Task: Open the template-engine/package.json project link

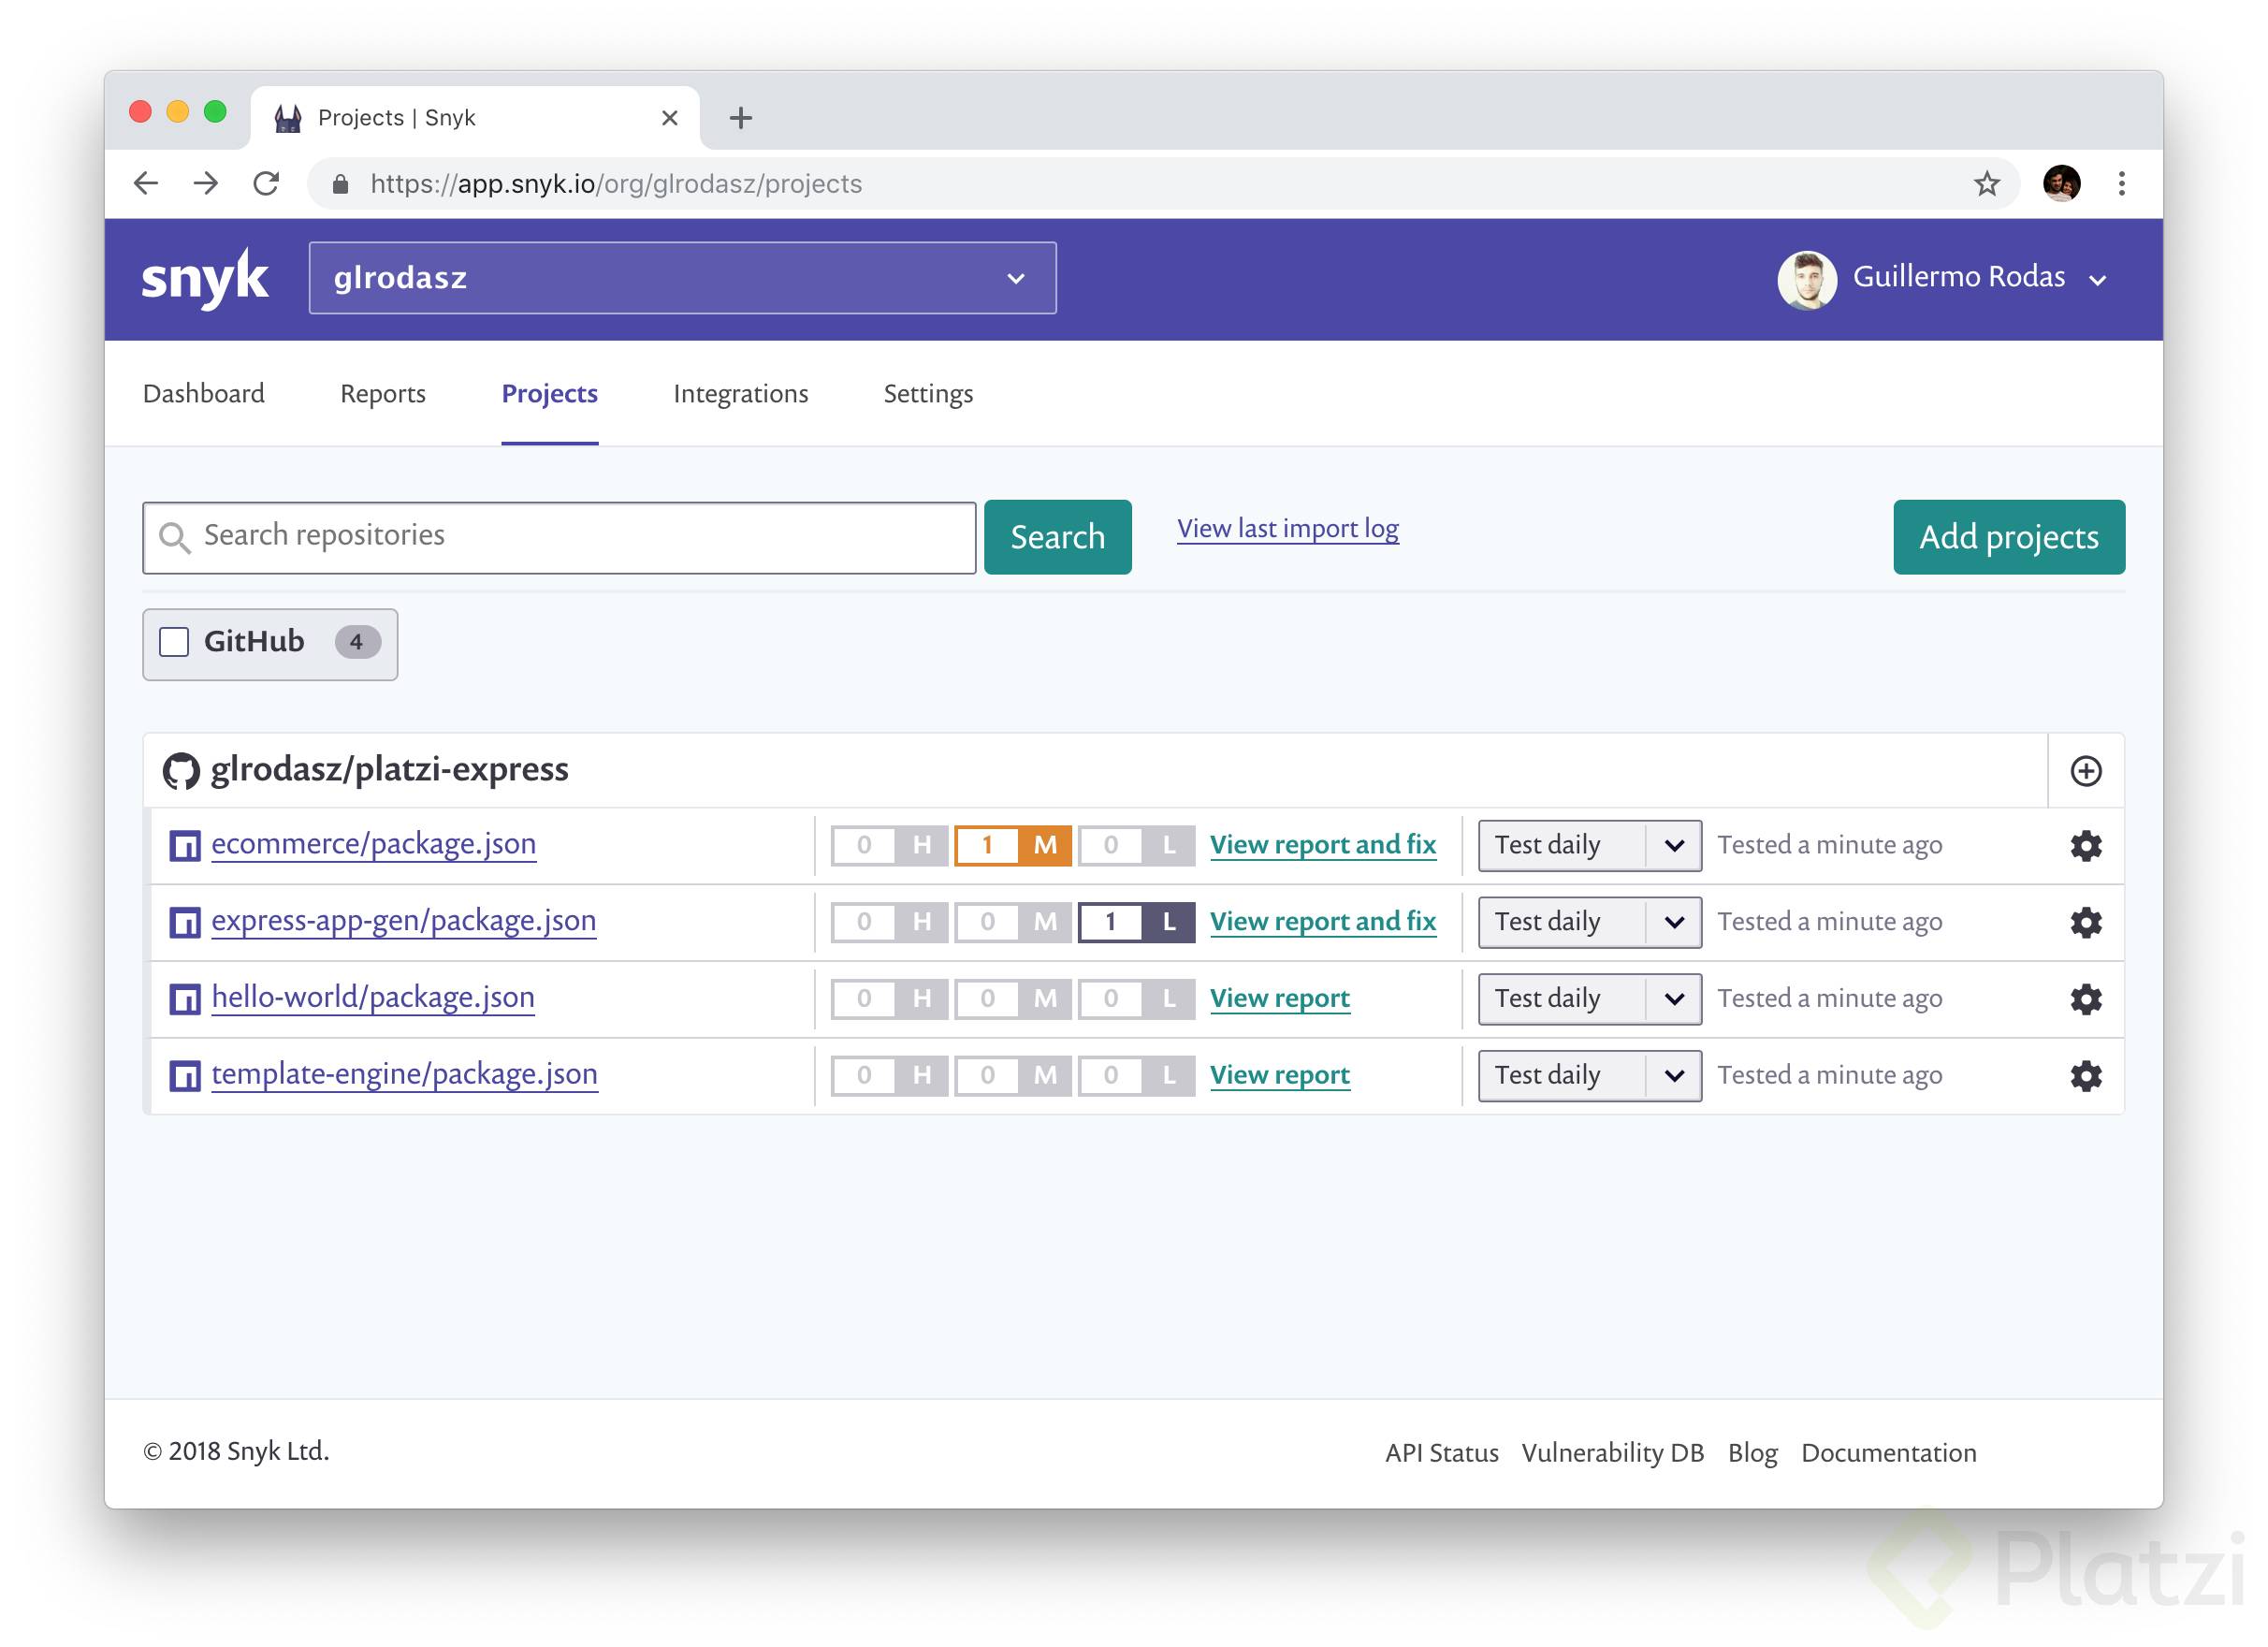Action: coord(404,1074)
